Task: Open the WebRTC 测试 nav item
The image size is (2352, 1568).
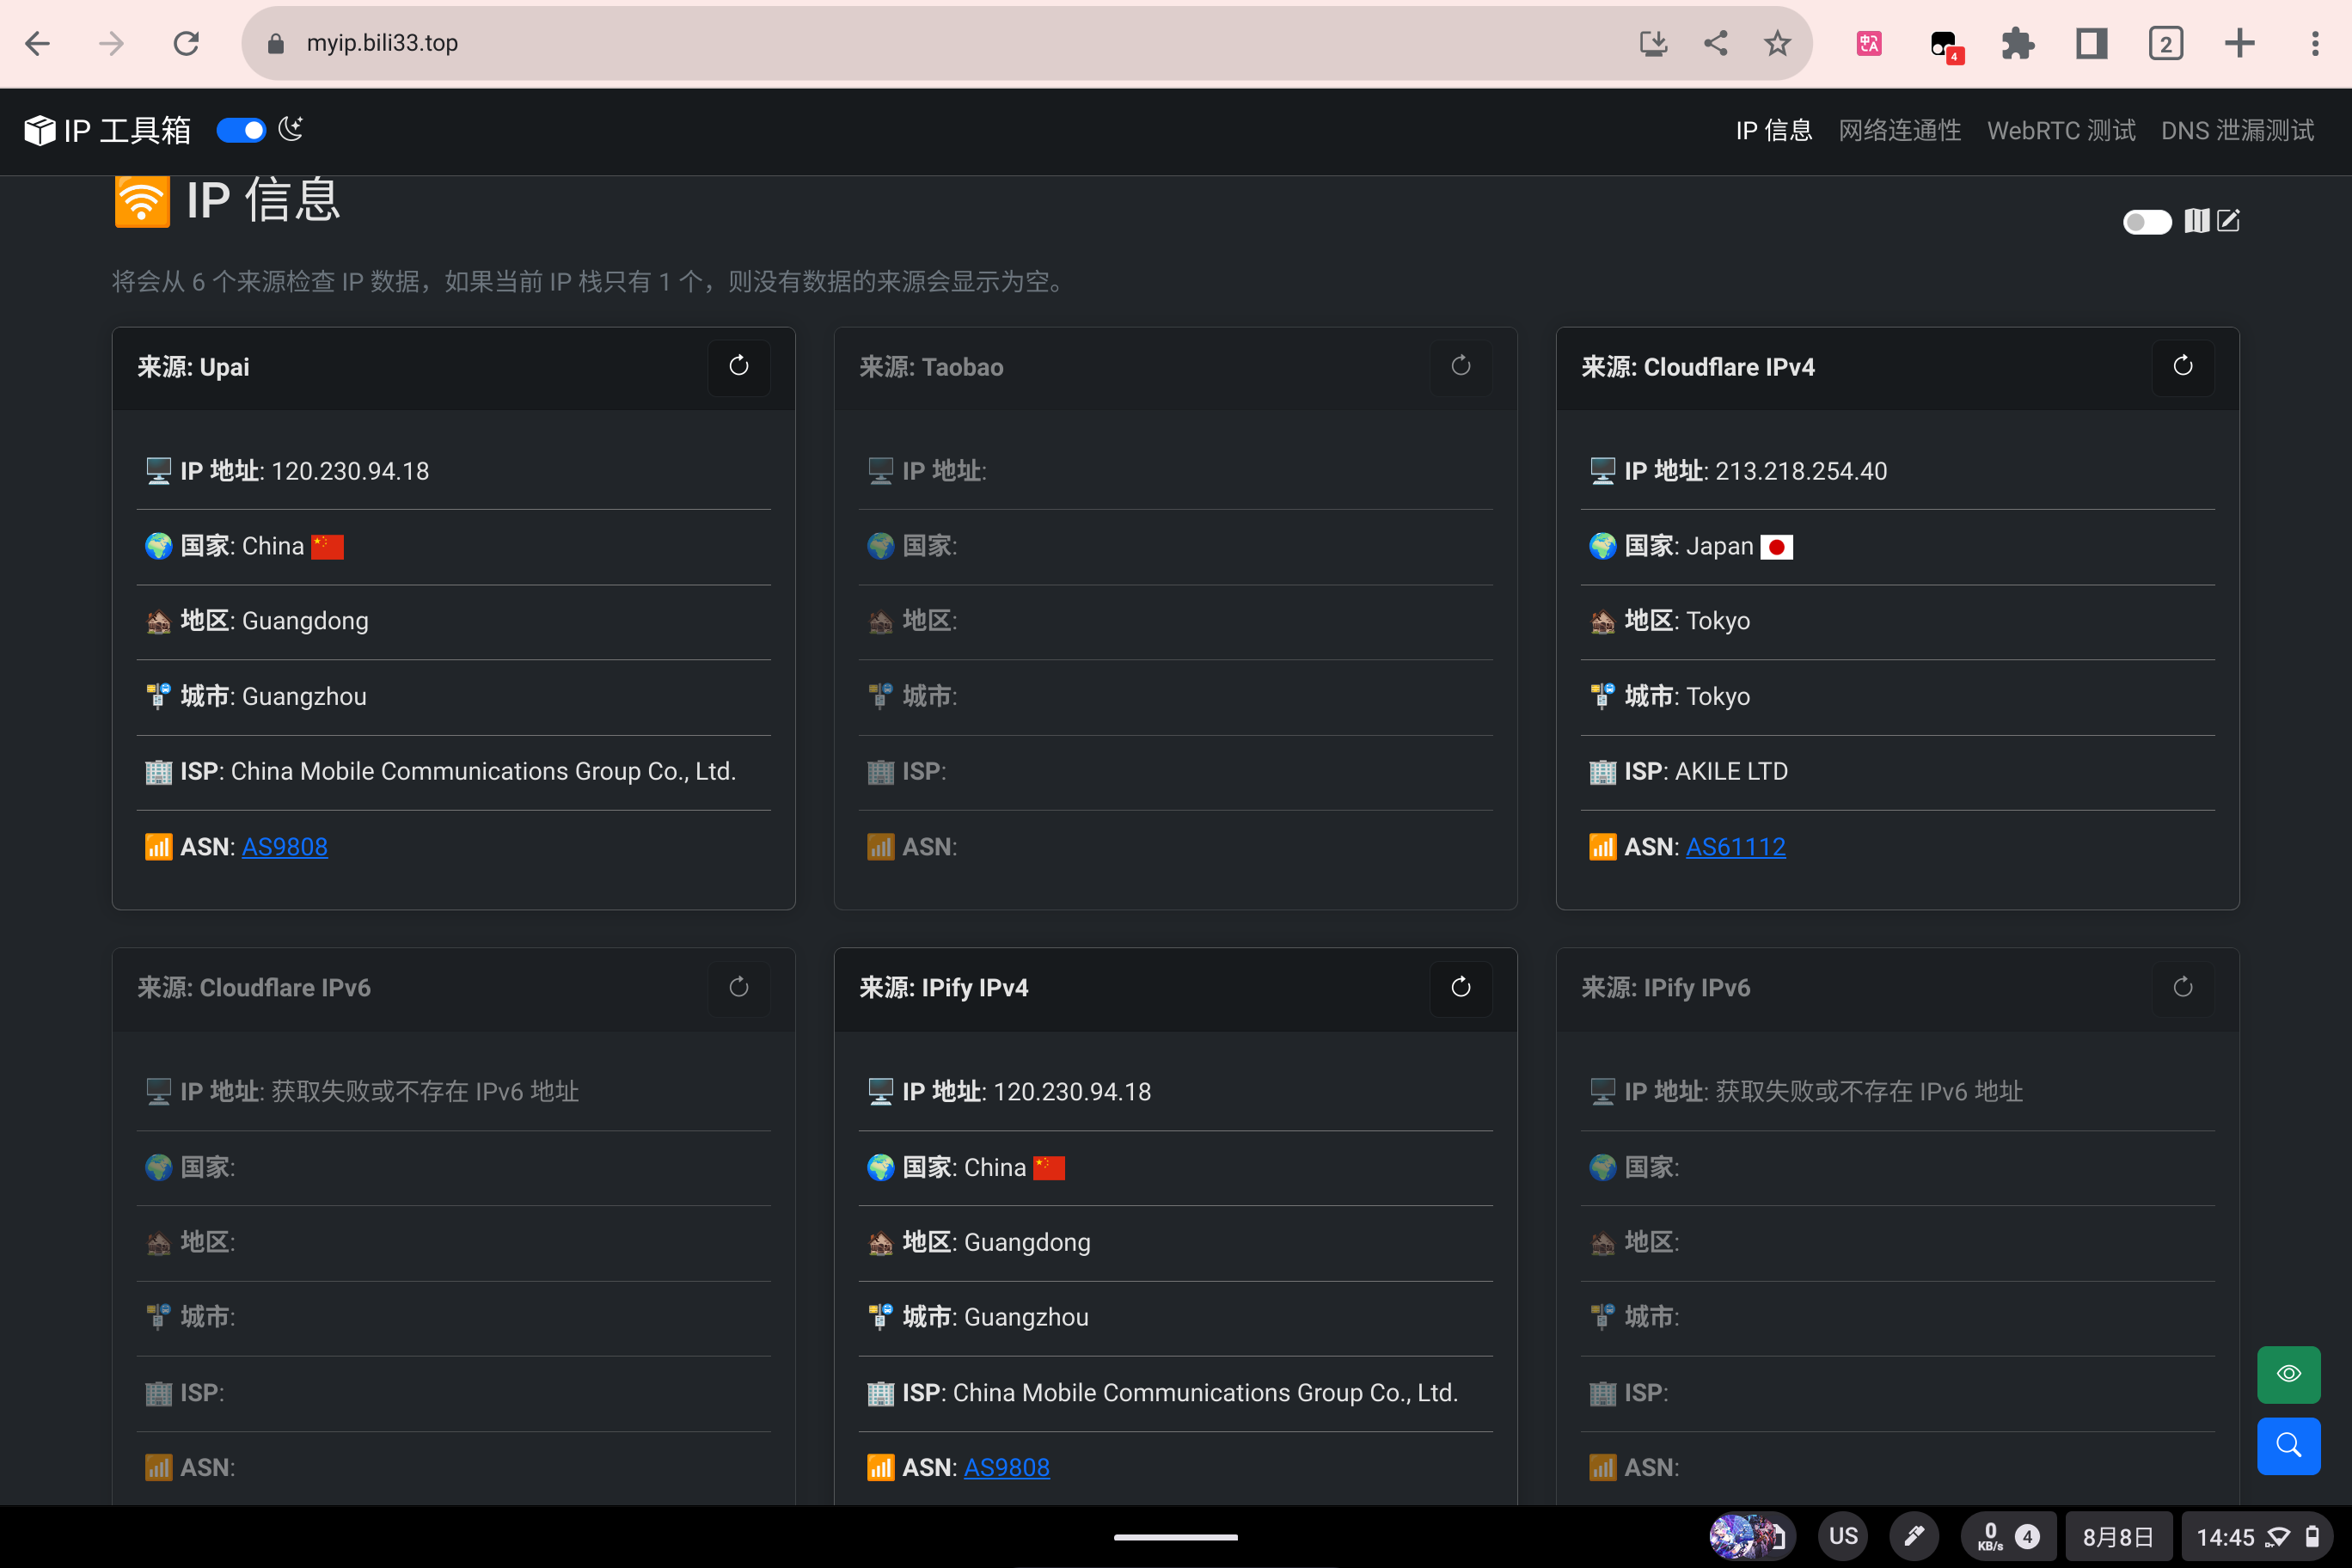Action: [2060, 131]
